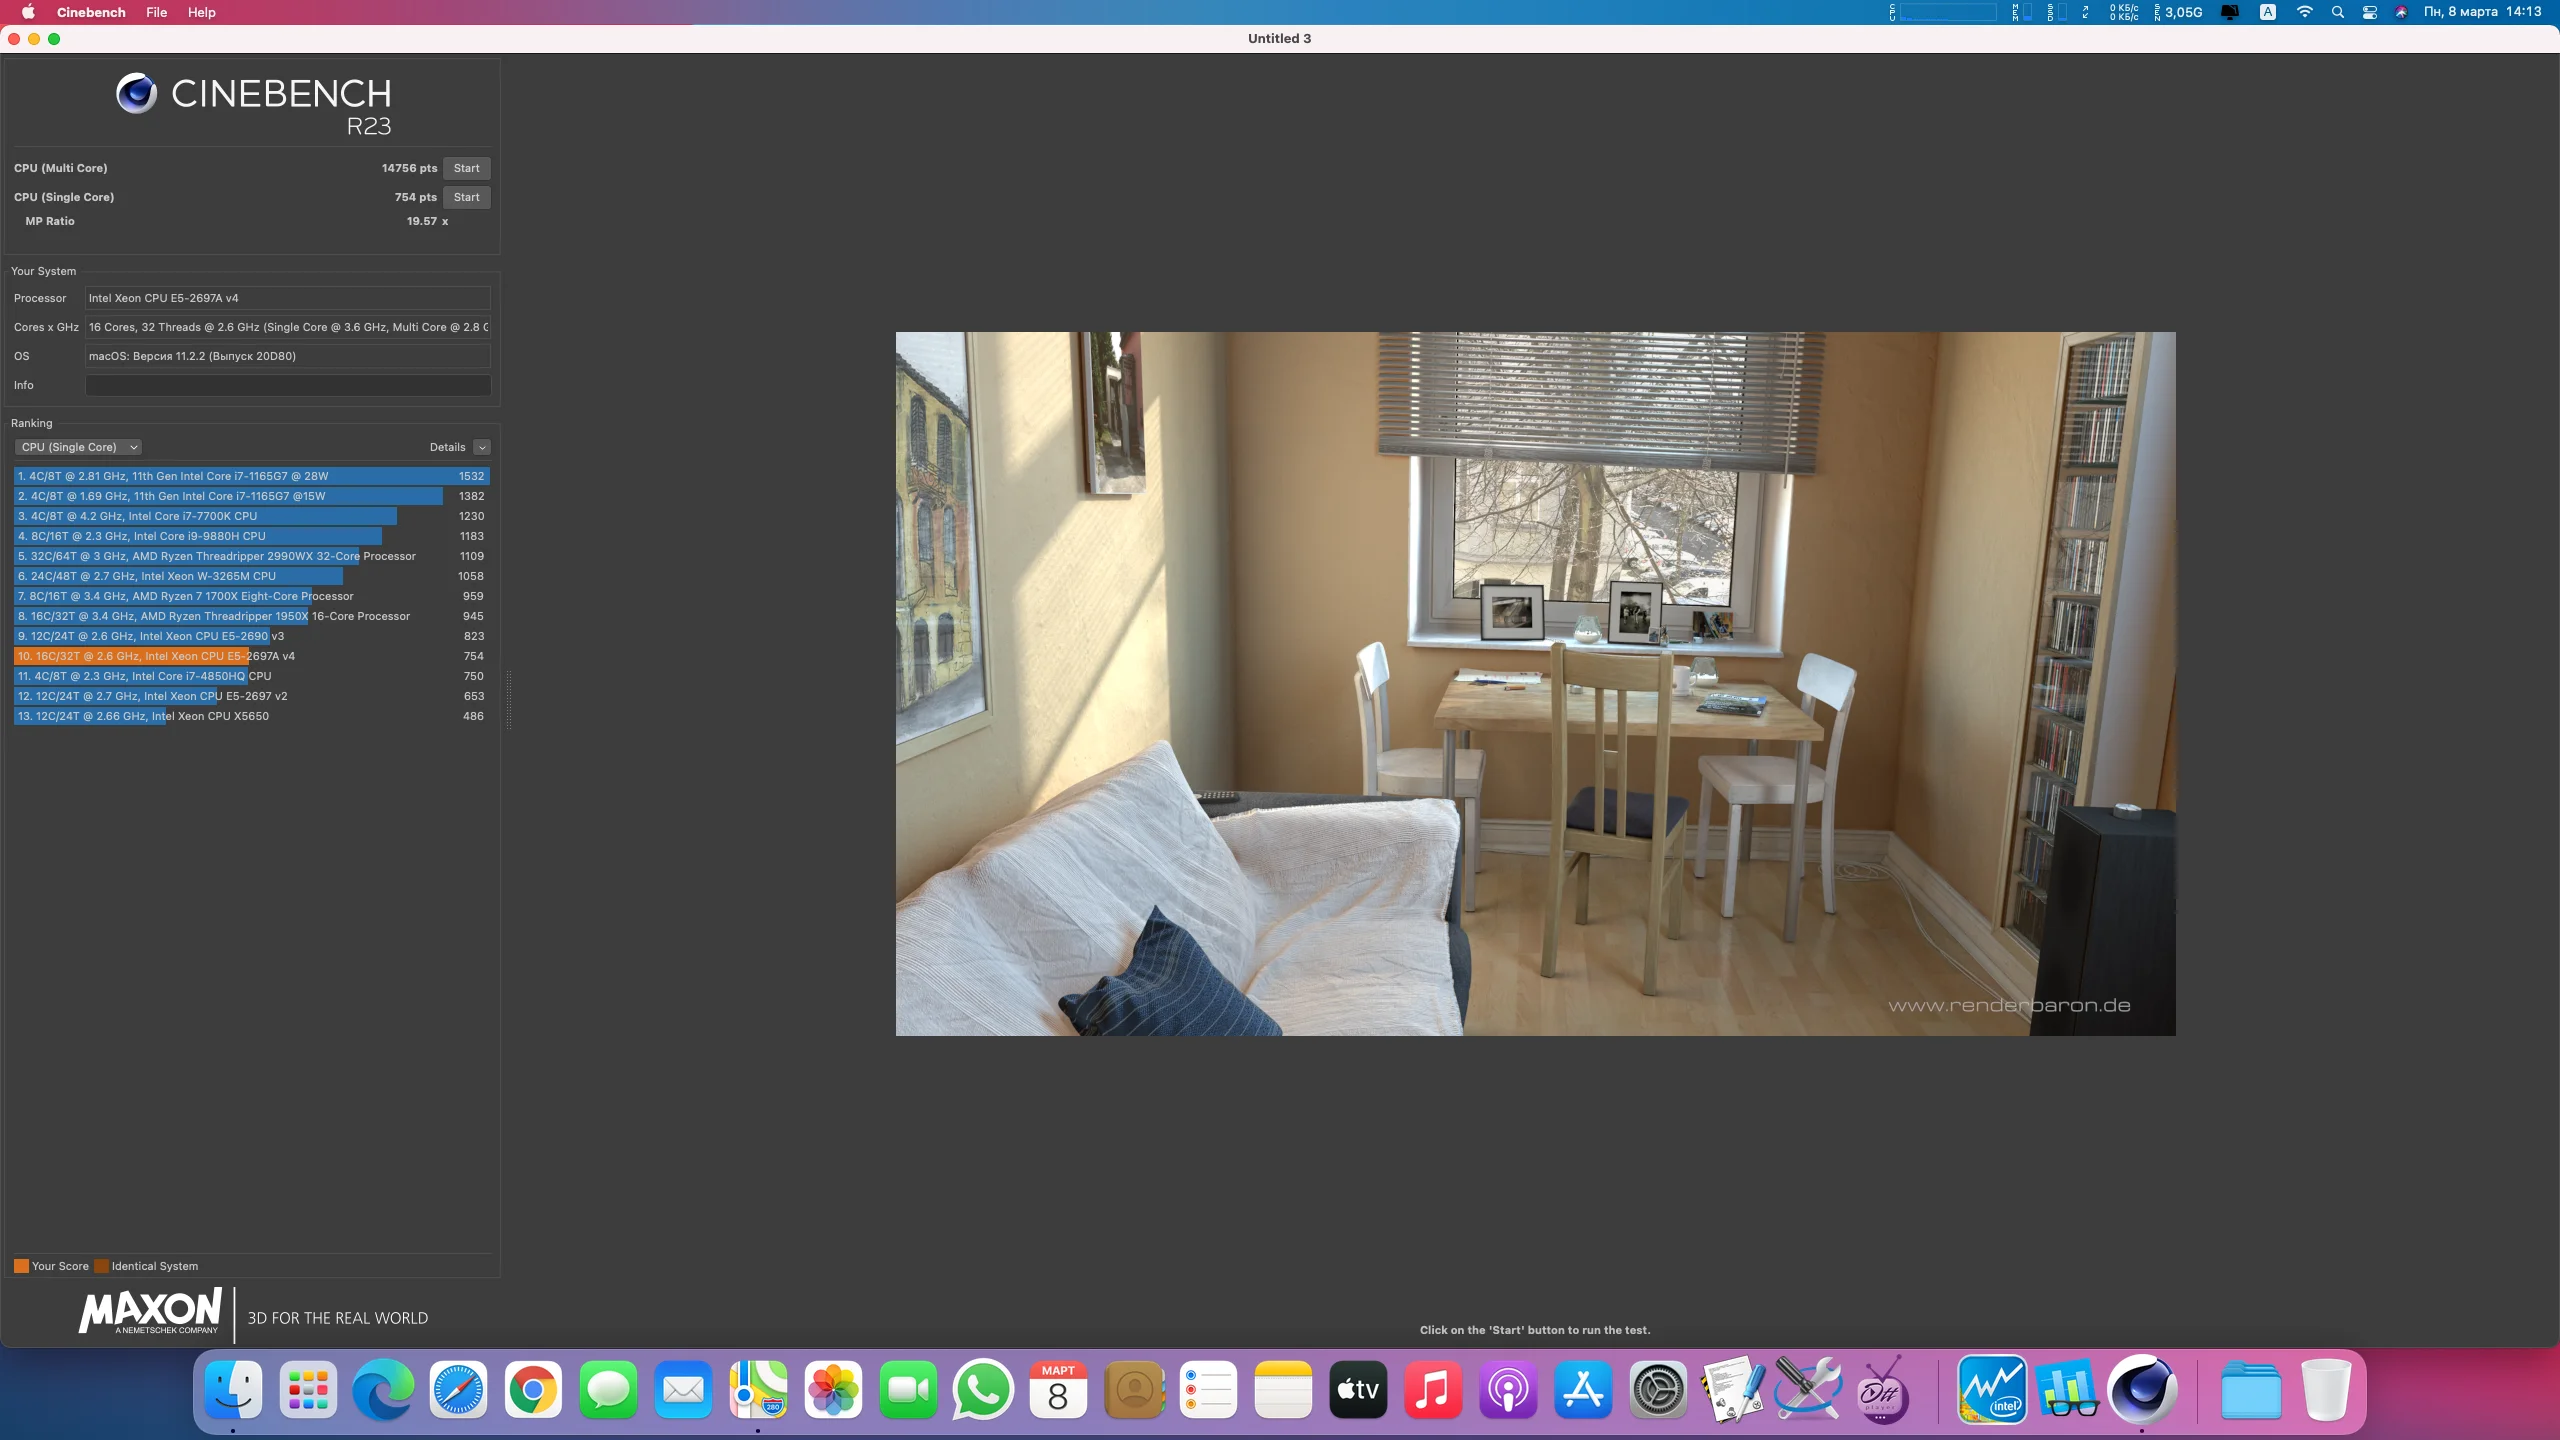Open the Help menu
Image resolution: width=2560 pixels, height=1440 pixels.
point(201,12)
